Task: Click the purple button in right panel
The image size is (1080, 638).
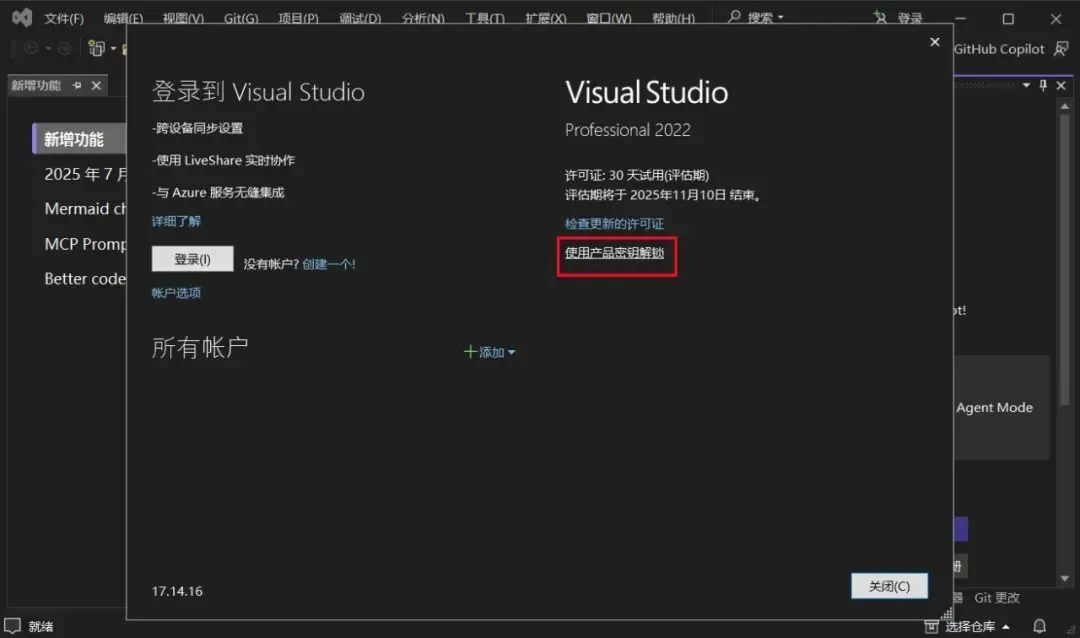Action: (961, 529)
